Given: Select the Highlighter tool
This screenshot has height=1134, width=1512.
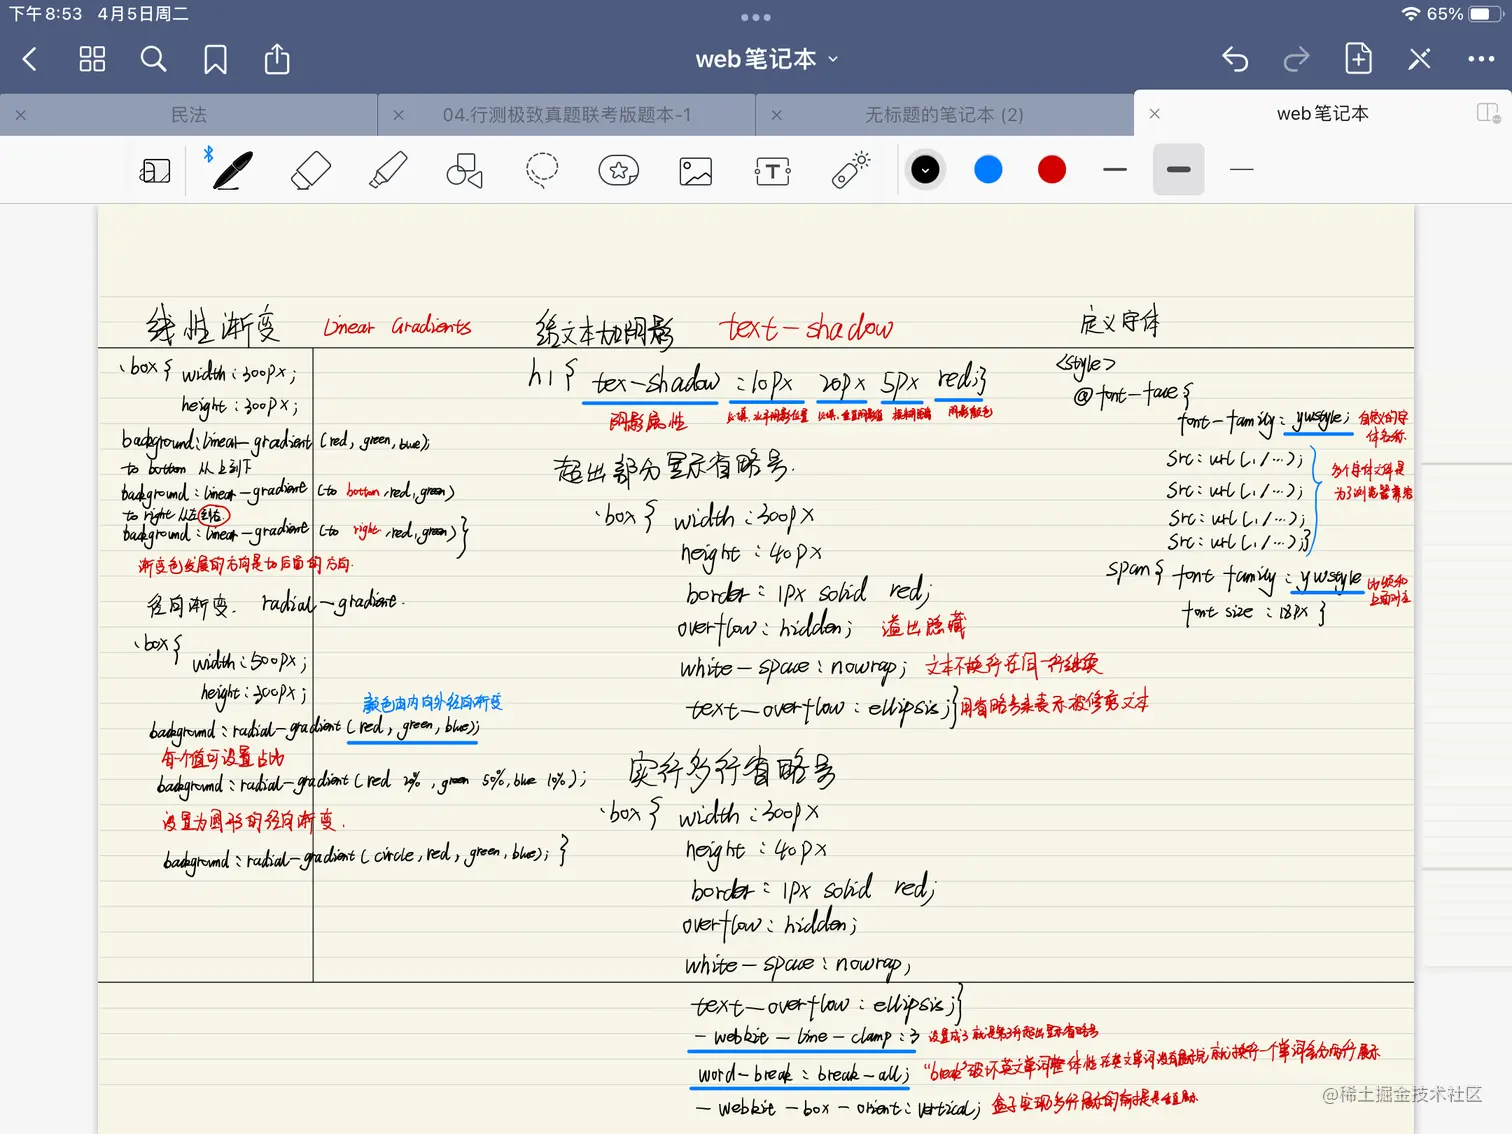Looking at the screenshot, I should pyautogui.click(x=388, y=170).
